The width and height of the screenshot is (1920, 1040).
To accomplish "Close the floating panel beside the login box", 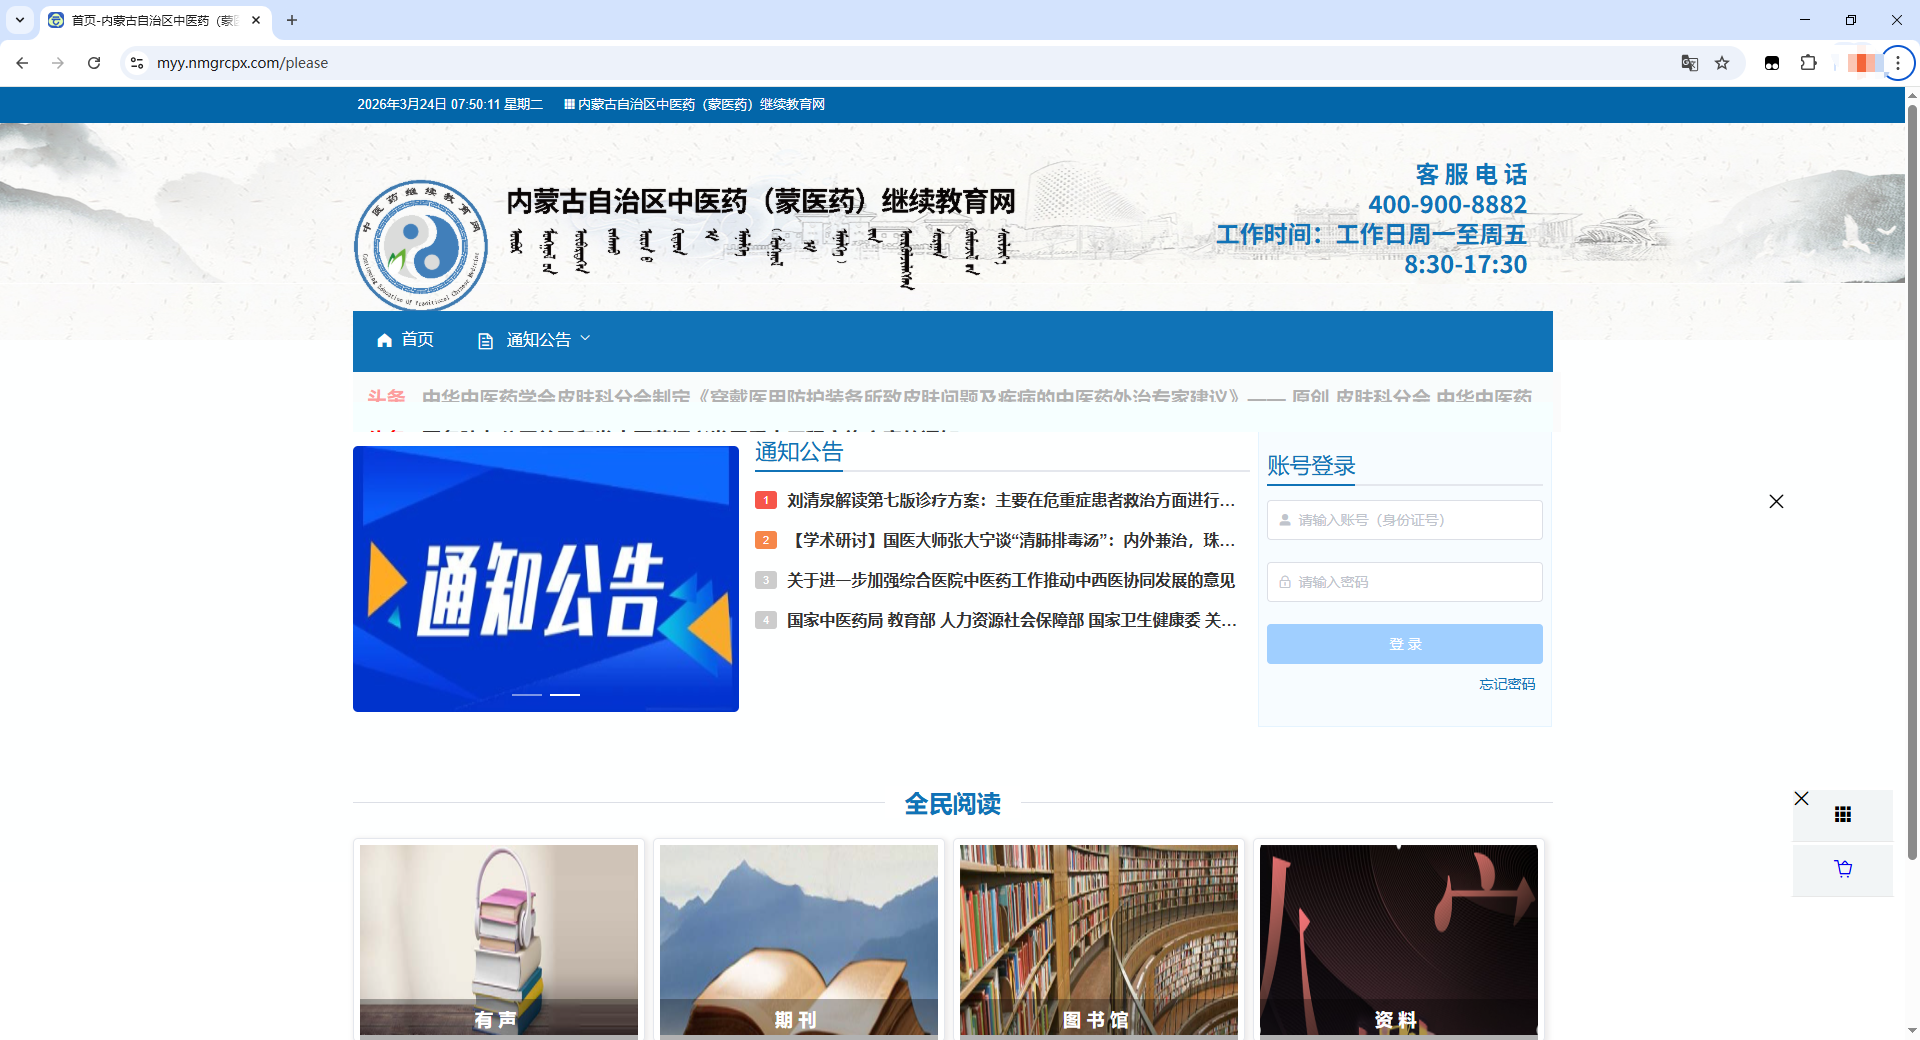I will pyautogui.click(x=1776, y=501).
